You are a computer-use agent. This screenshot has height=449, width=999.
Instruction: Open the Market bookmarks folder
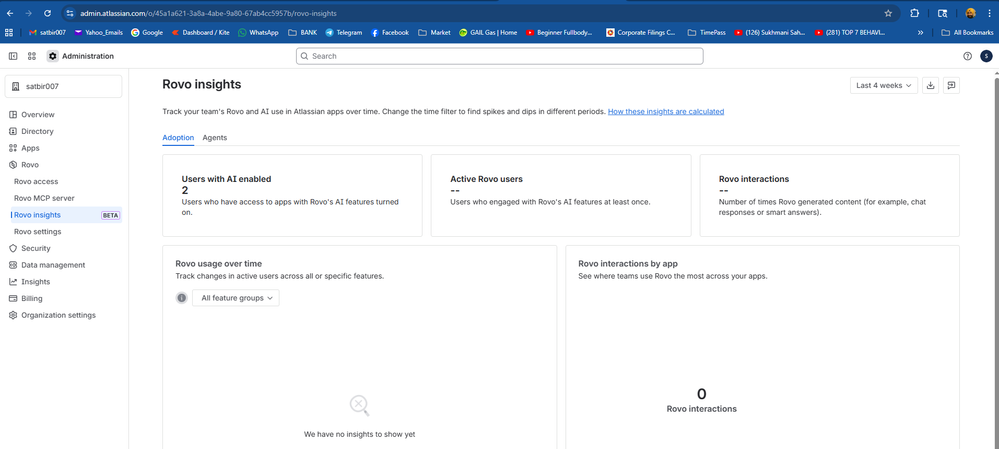(434, 32)
